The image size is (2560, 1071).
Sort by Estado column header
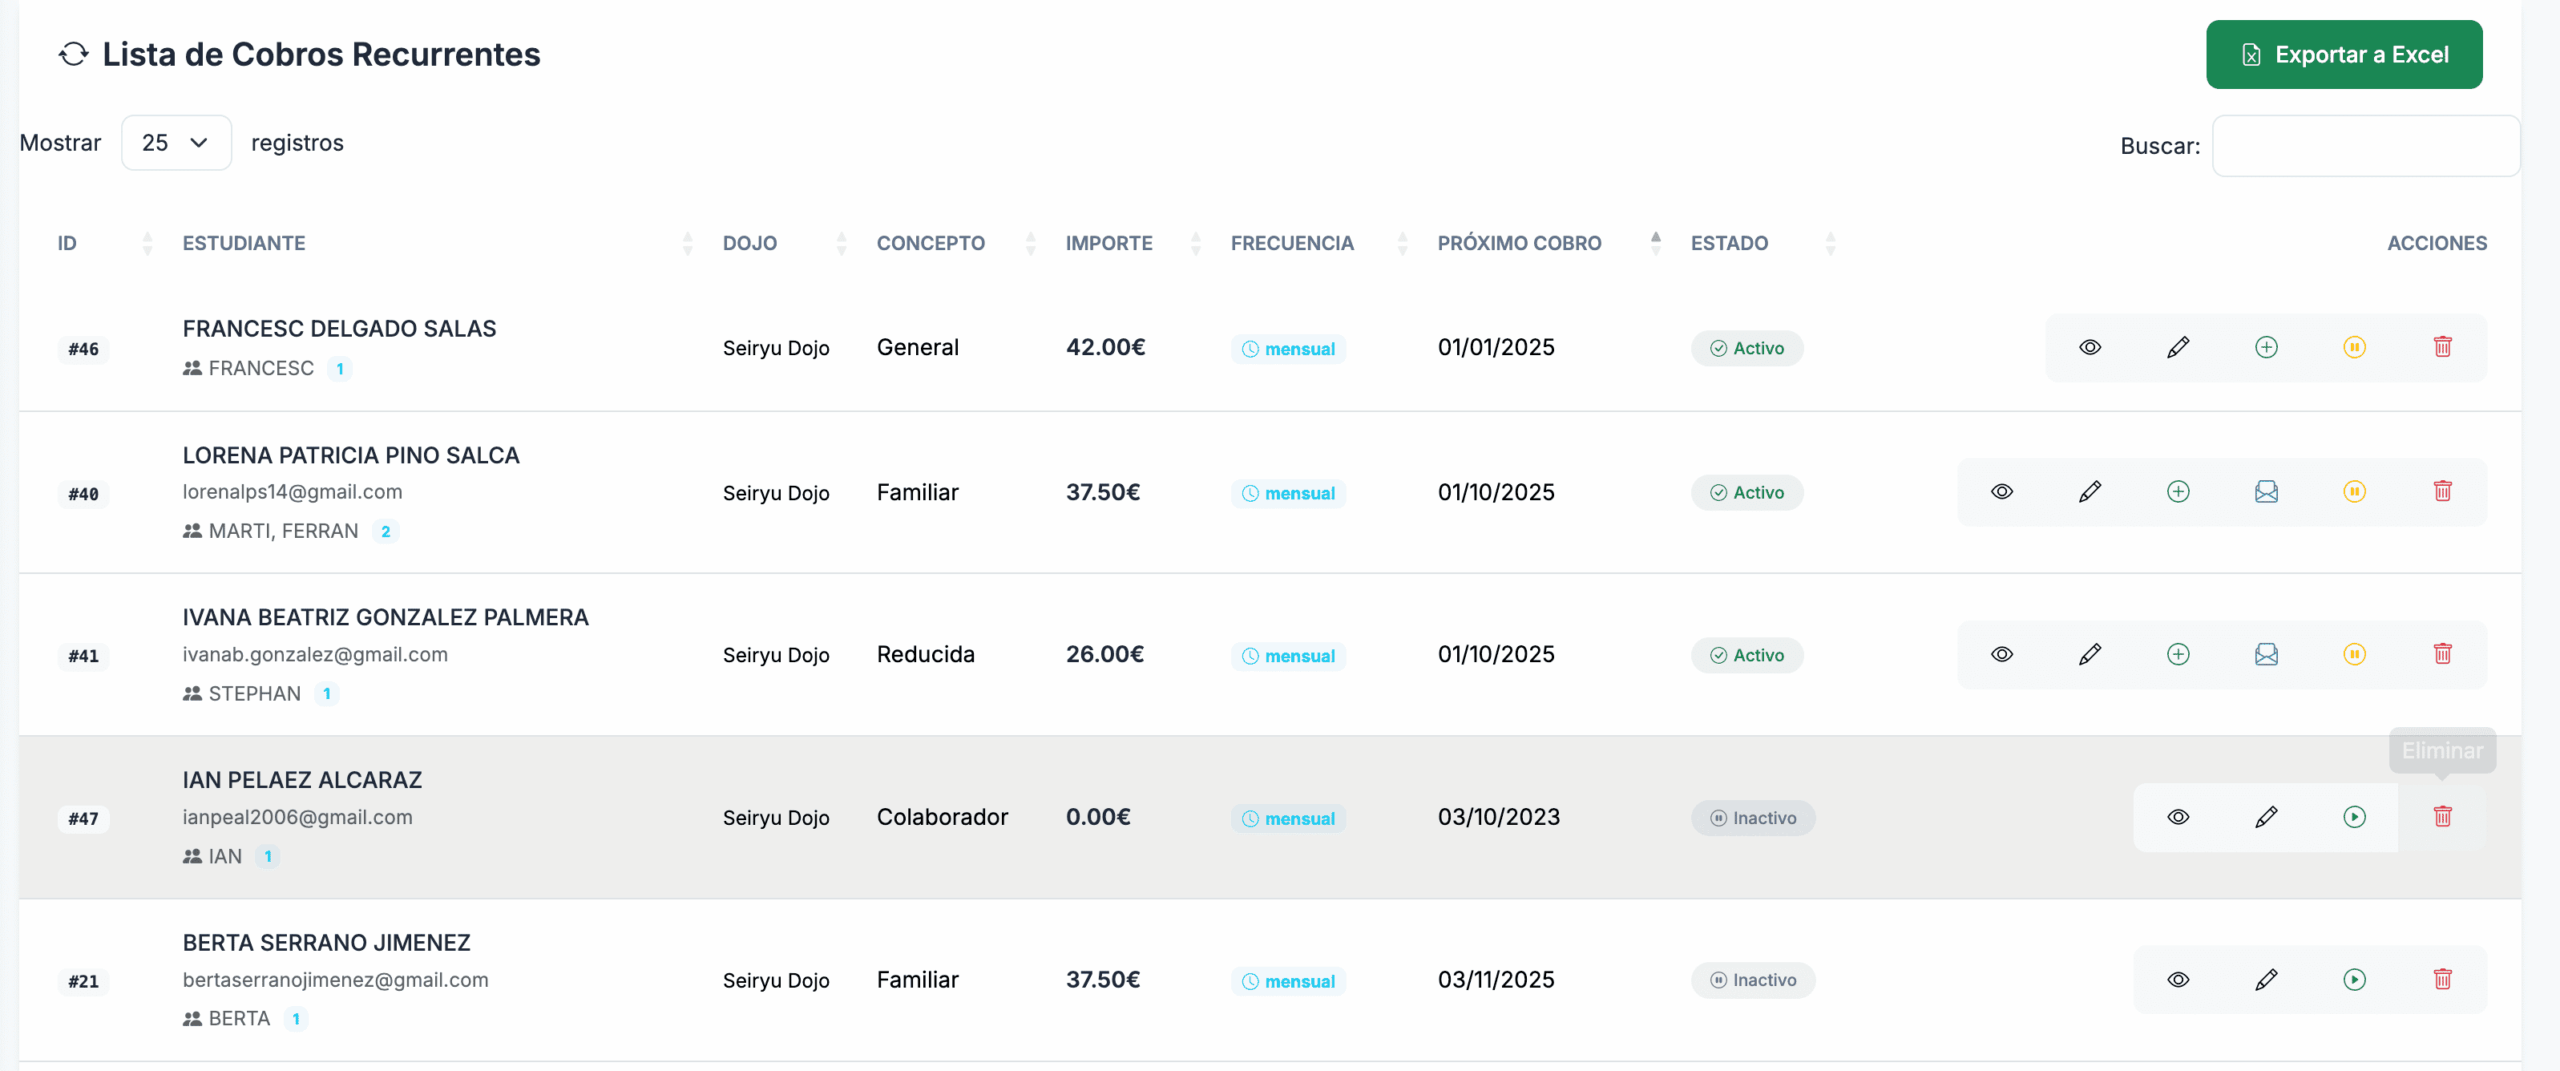pyautogui.click(x=1729, y=243)
